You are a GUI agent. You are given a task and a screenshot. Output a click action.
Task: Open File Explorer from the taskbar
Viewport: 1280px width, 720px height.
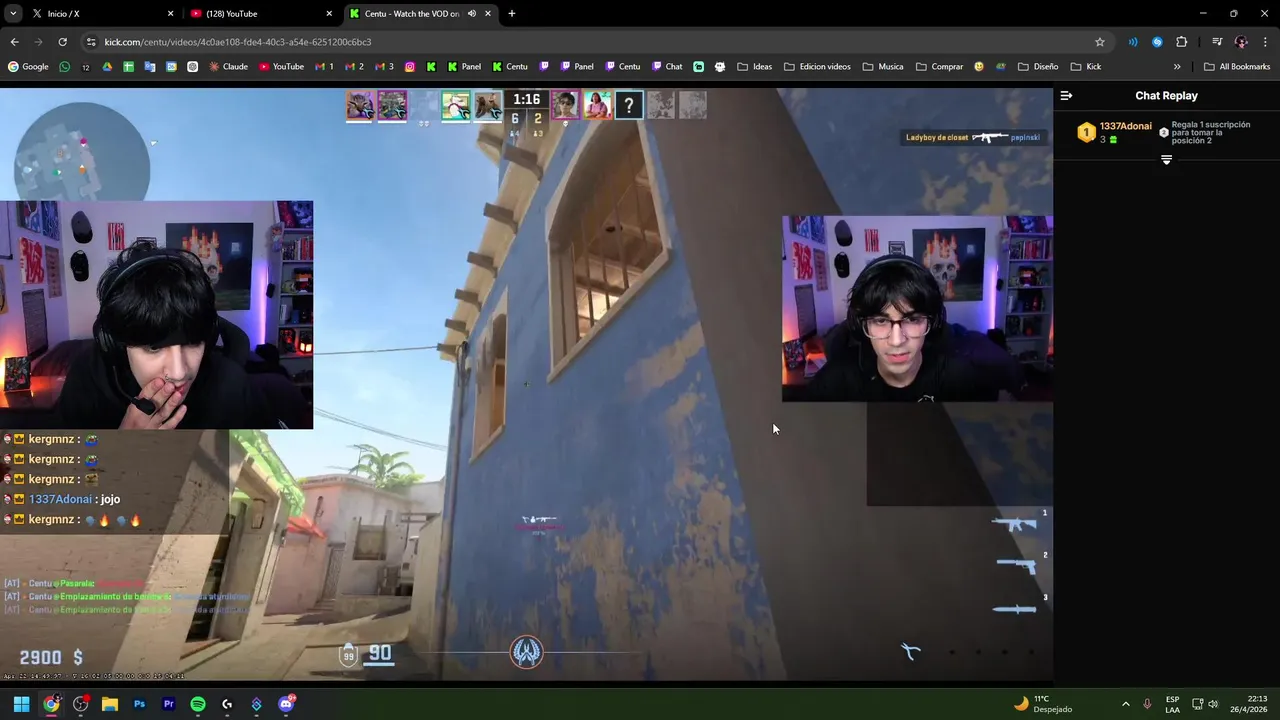coord(110,704)
